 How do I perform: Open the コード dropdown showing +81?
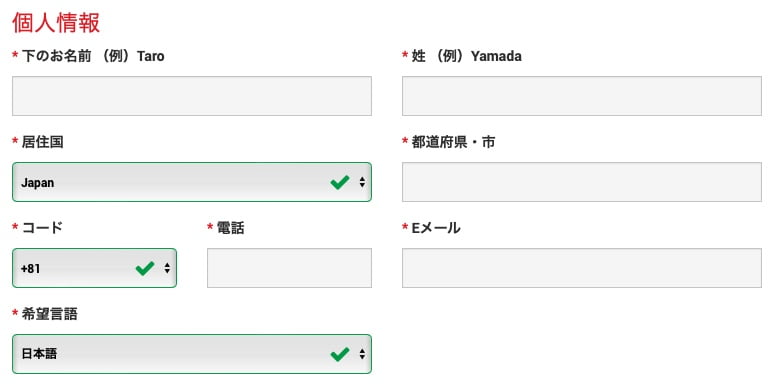94,268
